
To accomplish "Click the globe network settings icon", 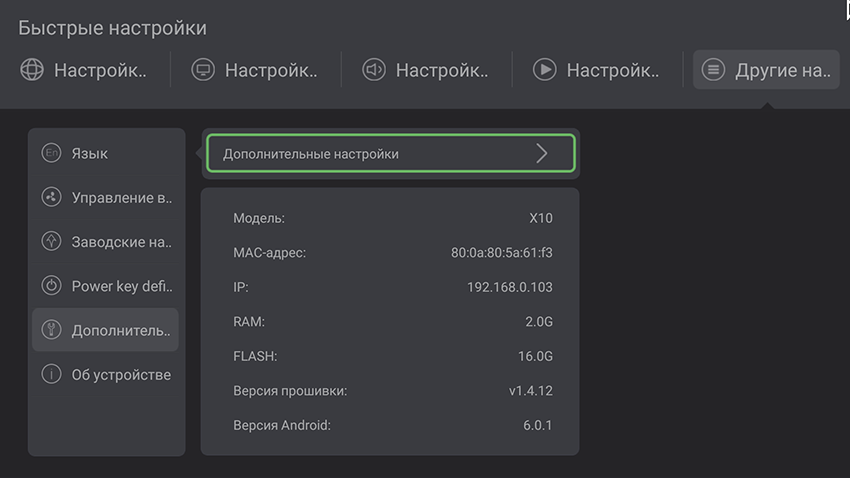I will 32,70.
